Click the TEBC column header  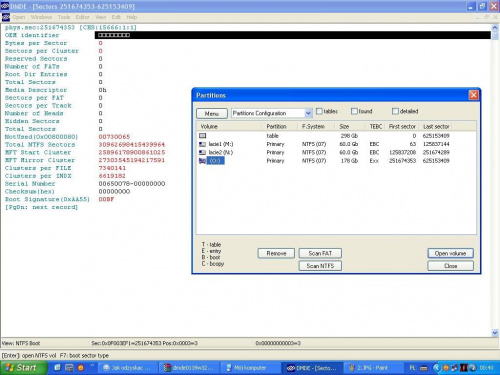(x=375, y=126)
